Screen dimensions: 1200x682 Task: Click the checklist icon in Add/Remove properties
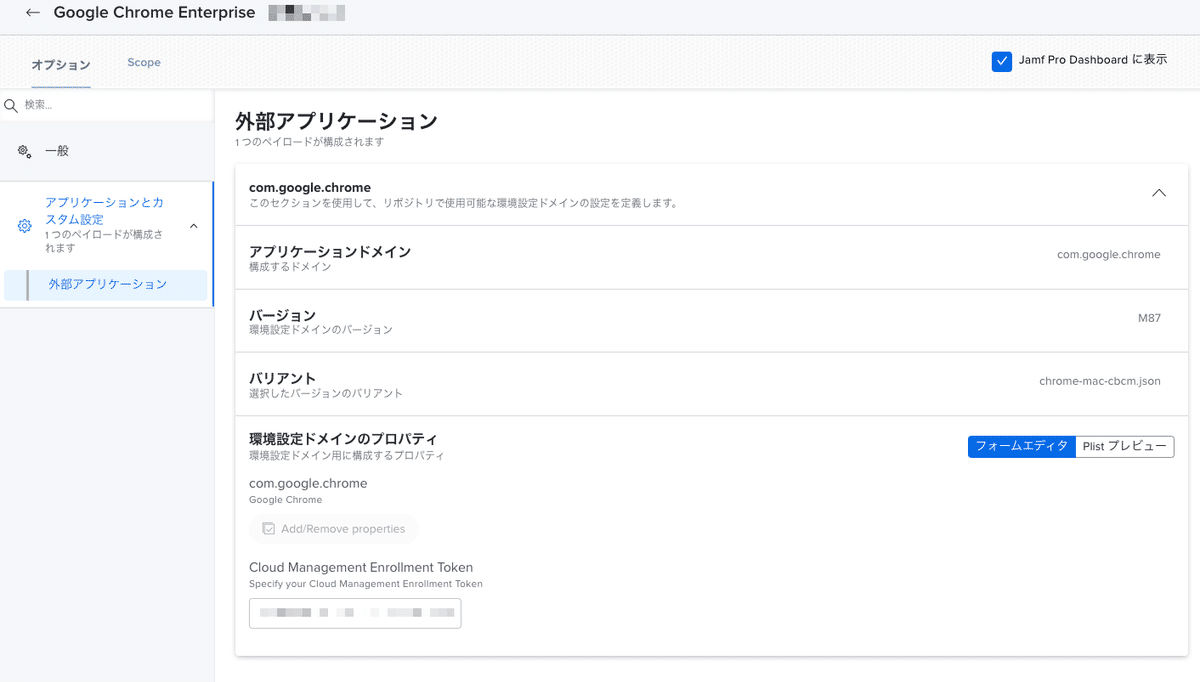268,529
